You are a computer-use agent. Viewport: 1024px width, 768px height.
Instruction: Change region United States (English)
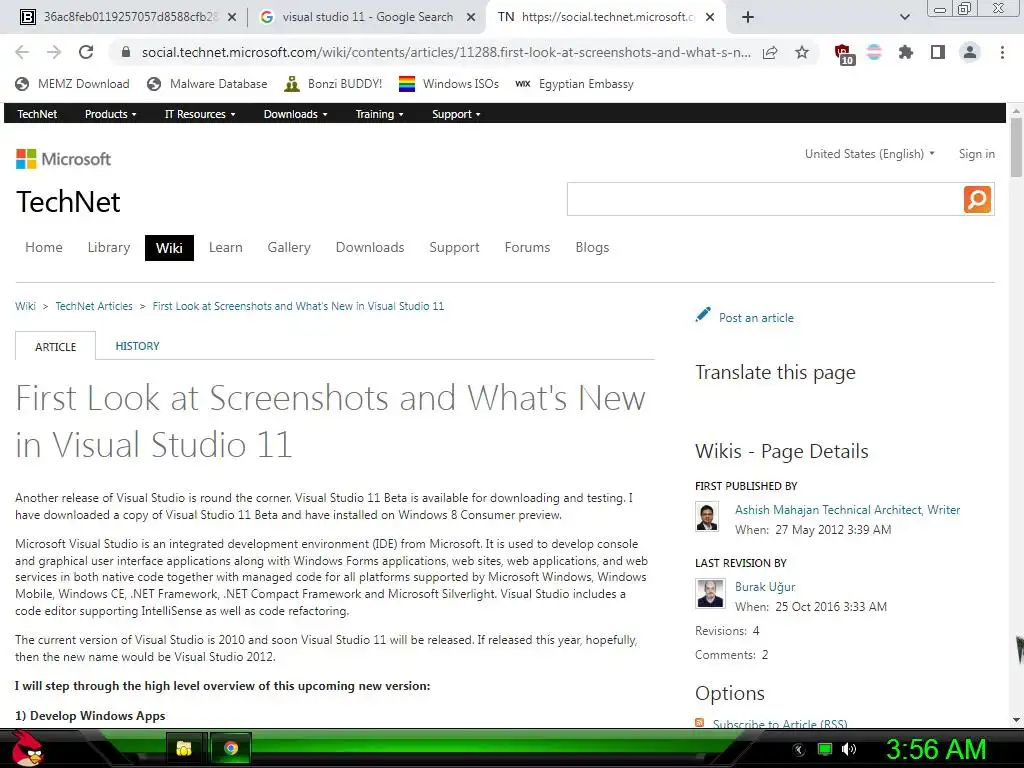coord(869,153)
